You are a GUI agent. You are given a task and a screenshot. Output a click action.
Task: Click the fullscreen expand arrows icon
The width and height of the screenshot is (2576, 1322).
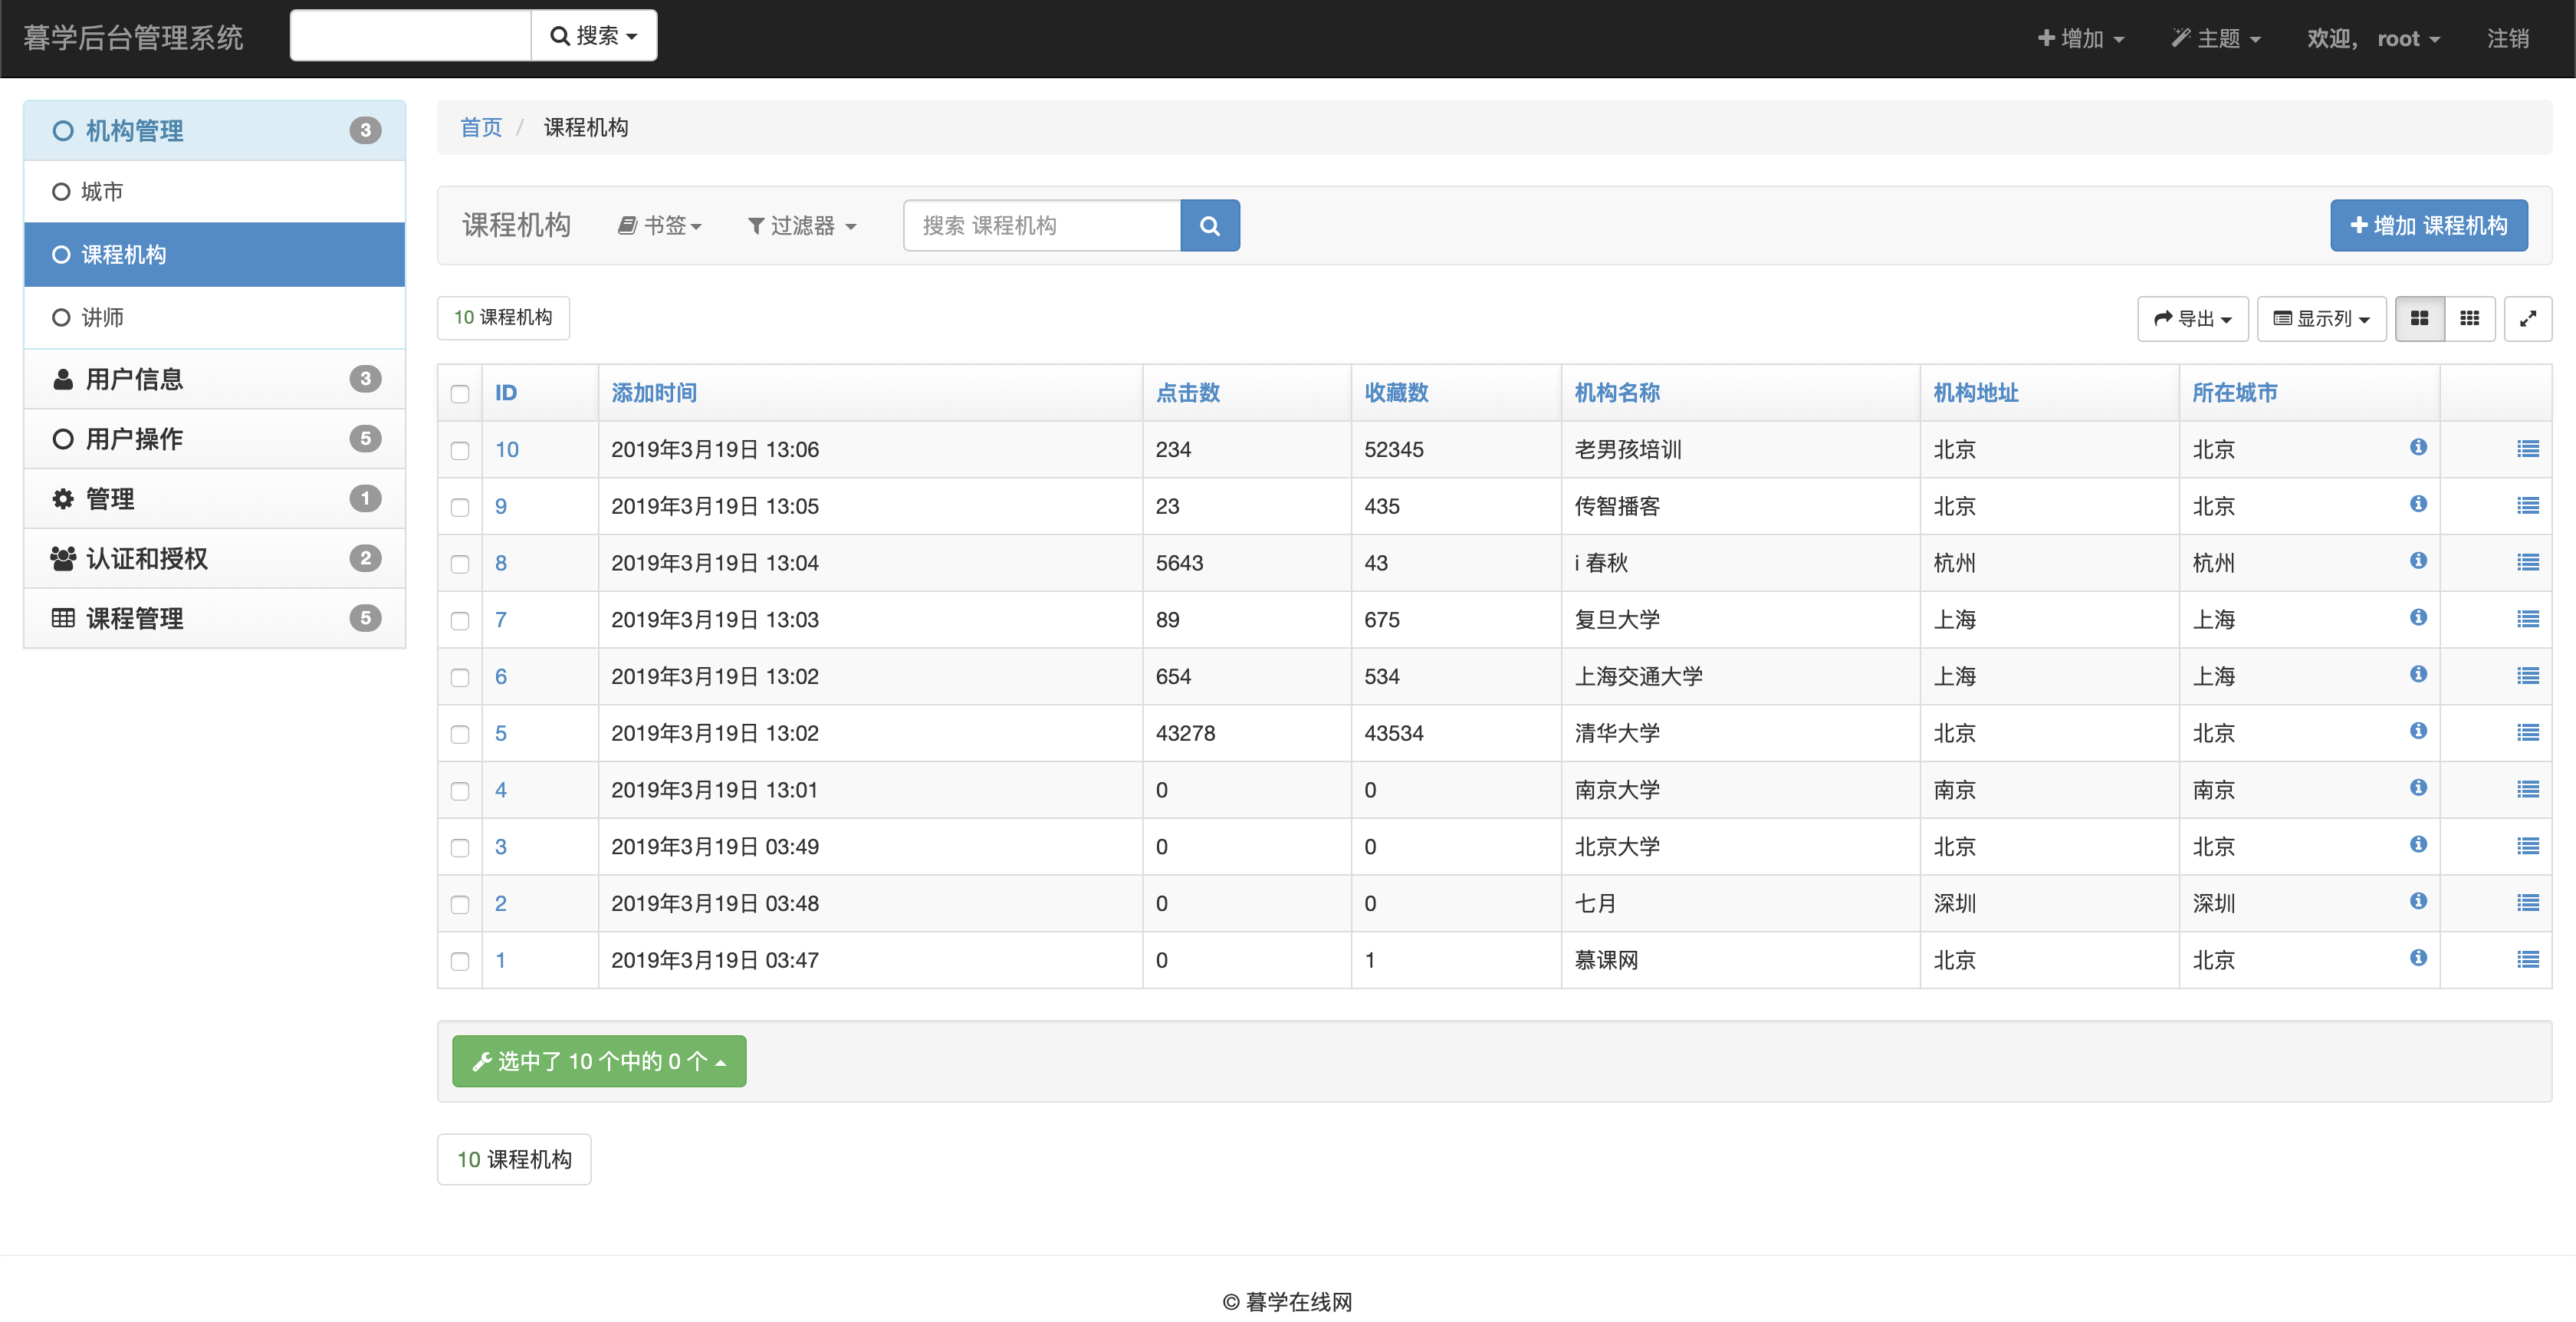[2527, 318]
